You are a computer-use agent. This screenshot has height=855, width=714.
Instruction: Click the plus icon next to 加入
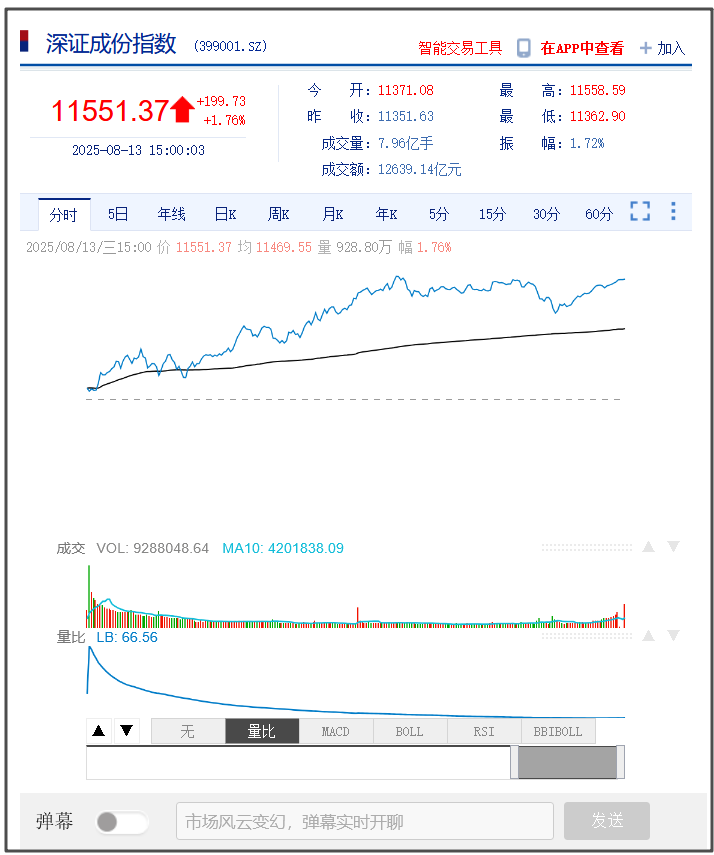pos(645,48)
